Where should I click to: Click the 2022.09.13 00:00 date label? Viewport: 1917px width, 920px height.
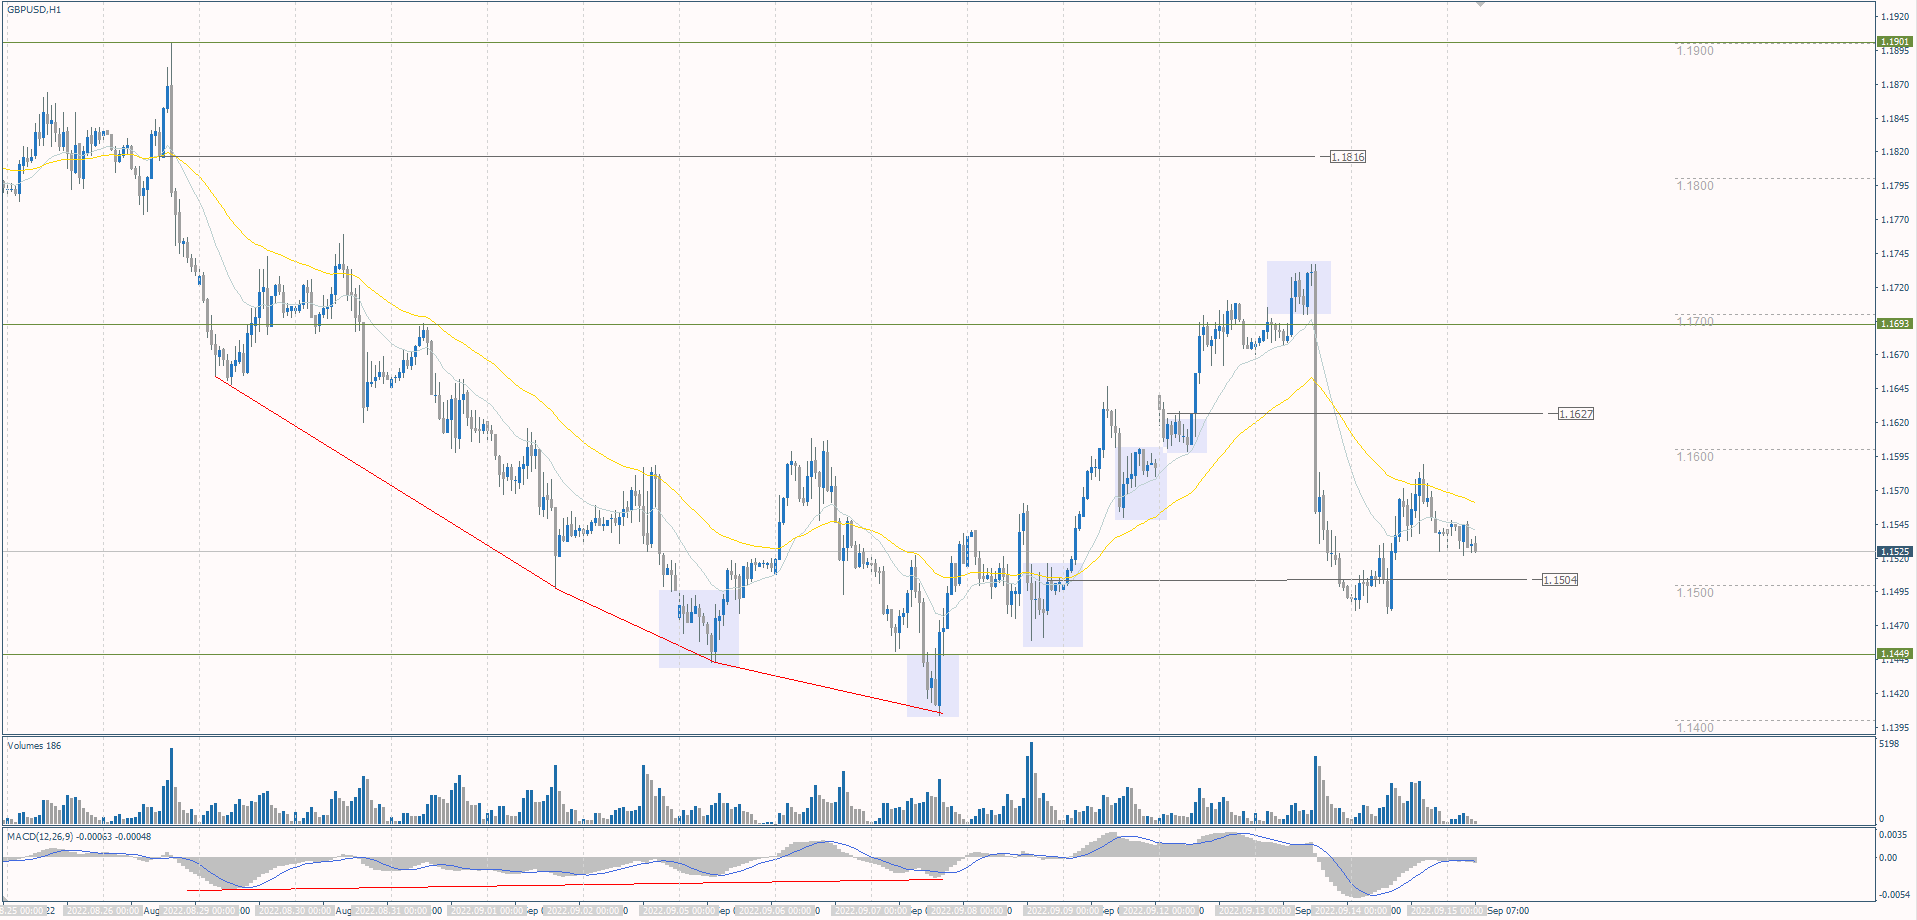[1256, 911]
